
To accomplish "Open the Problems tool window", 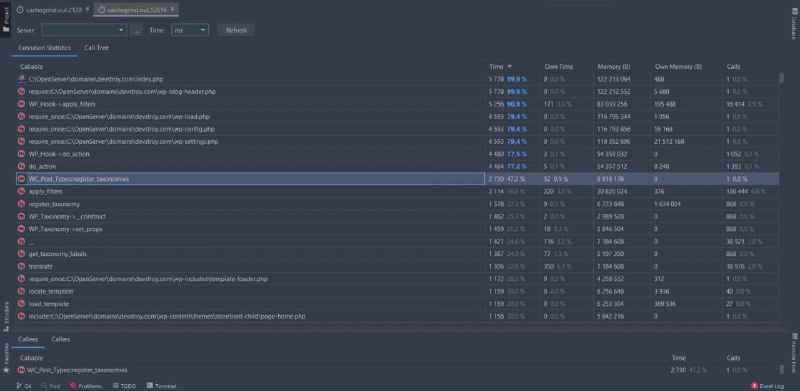I will pos(86,386).
